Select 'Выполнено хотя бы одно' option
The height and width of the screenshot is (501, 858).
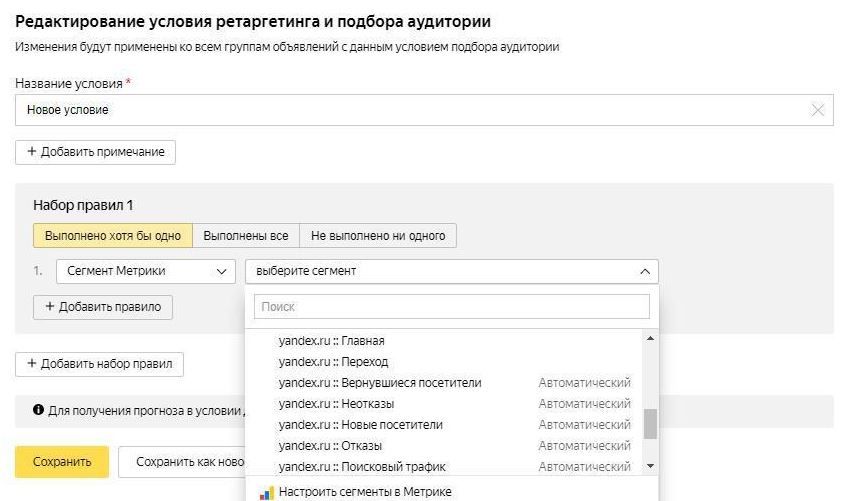(113, 236)
